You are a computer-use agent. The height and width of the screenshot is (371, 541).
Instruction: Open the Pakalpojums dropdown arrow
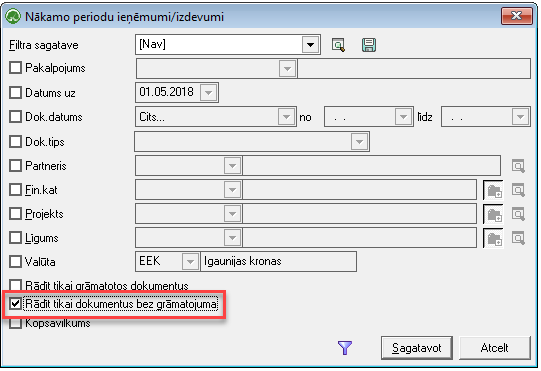coord(287,68)
